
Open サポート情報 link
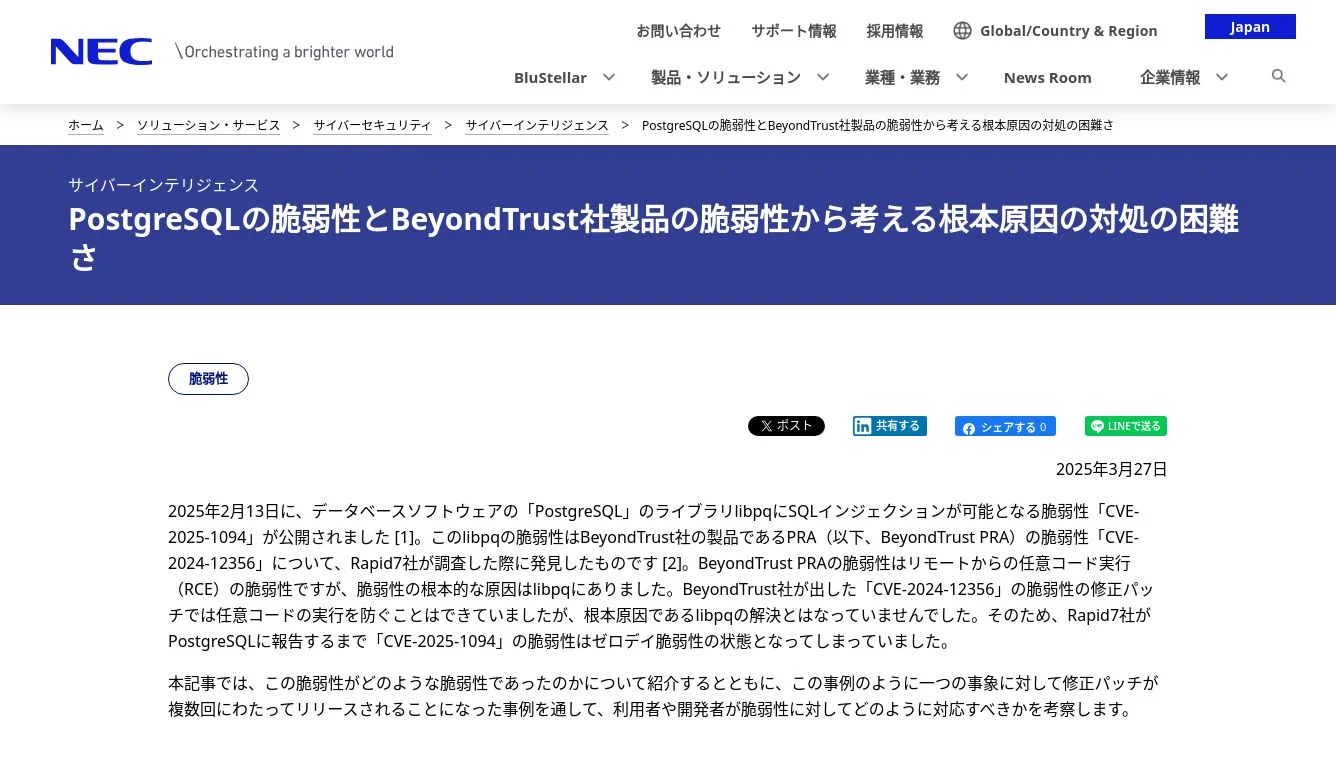click(x=794, y=31)
